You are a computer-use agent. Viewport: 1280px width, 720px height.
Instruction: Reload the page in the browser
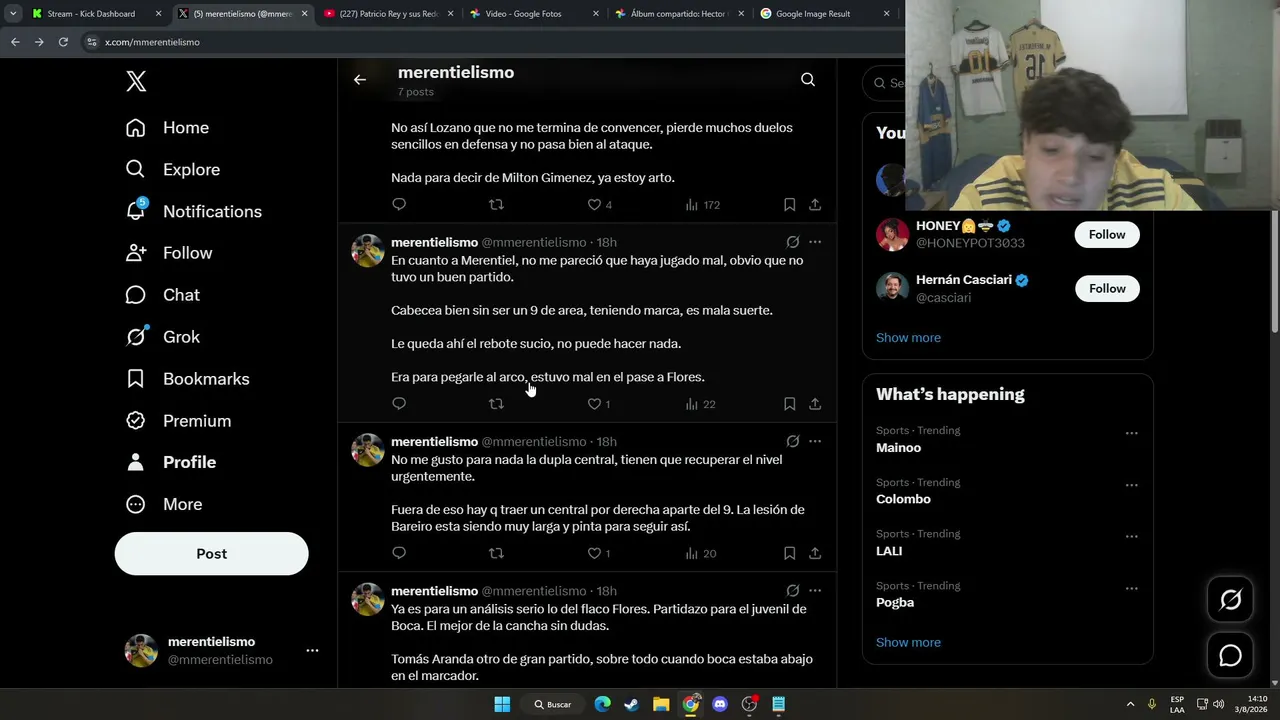pos(63,42)
